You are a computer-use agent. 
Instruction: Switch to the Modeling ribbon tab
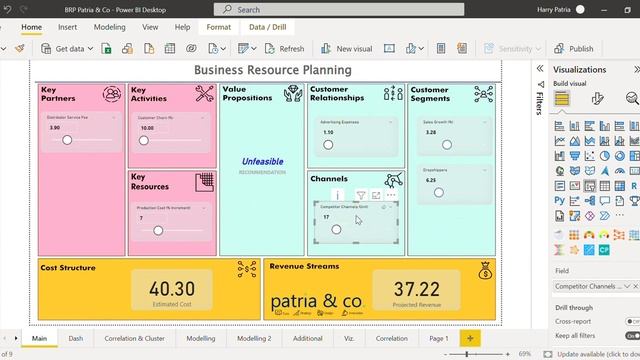click(109, 27)
